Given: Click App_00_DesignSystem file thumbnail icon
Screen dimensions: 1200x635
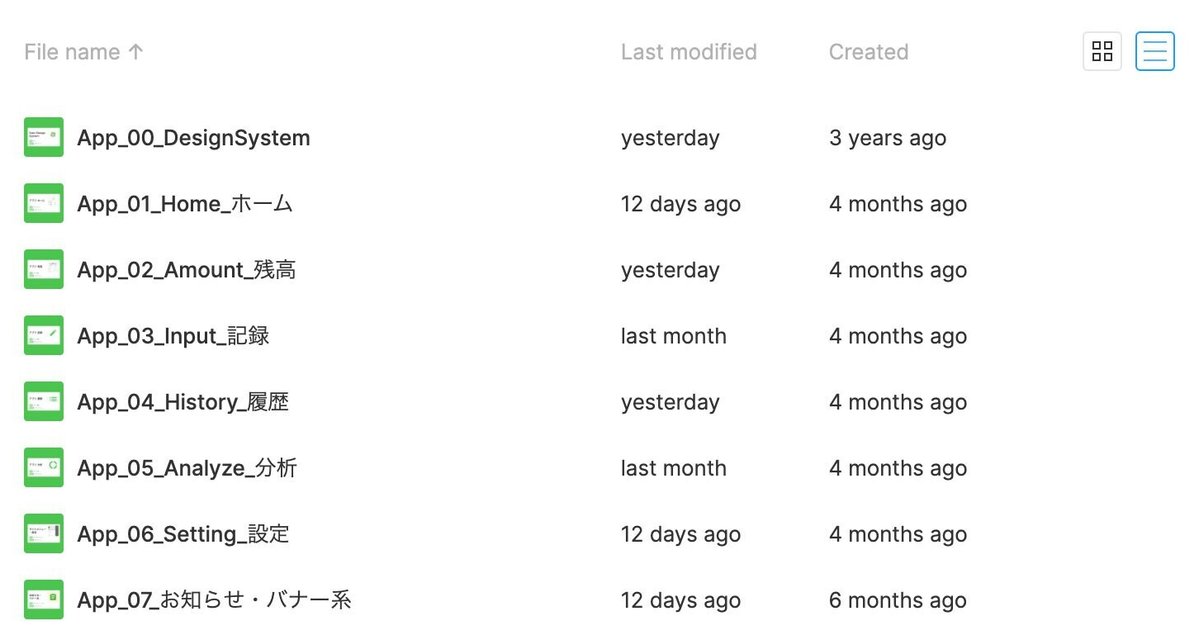Looking at the screenshot, I should coord(44,138).
